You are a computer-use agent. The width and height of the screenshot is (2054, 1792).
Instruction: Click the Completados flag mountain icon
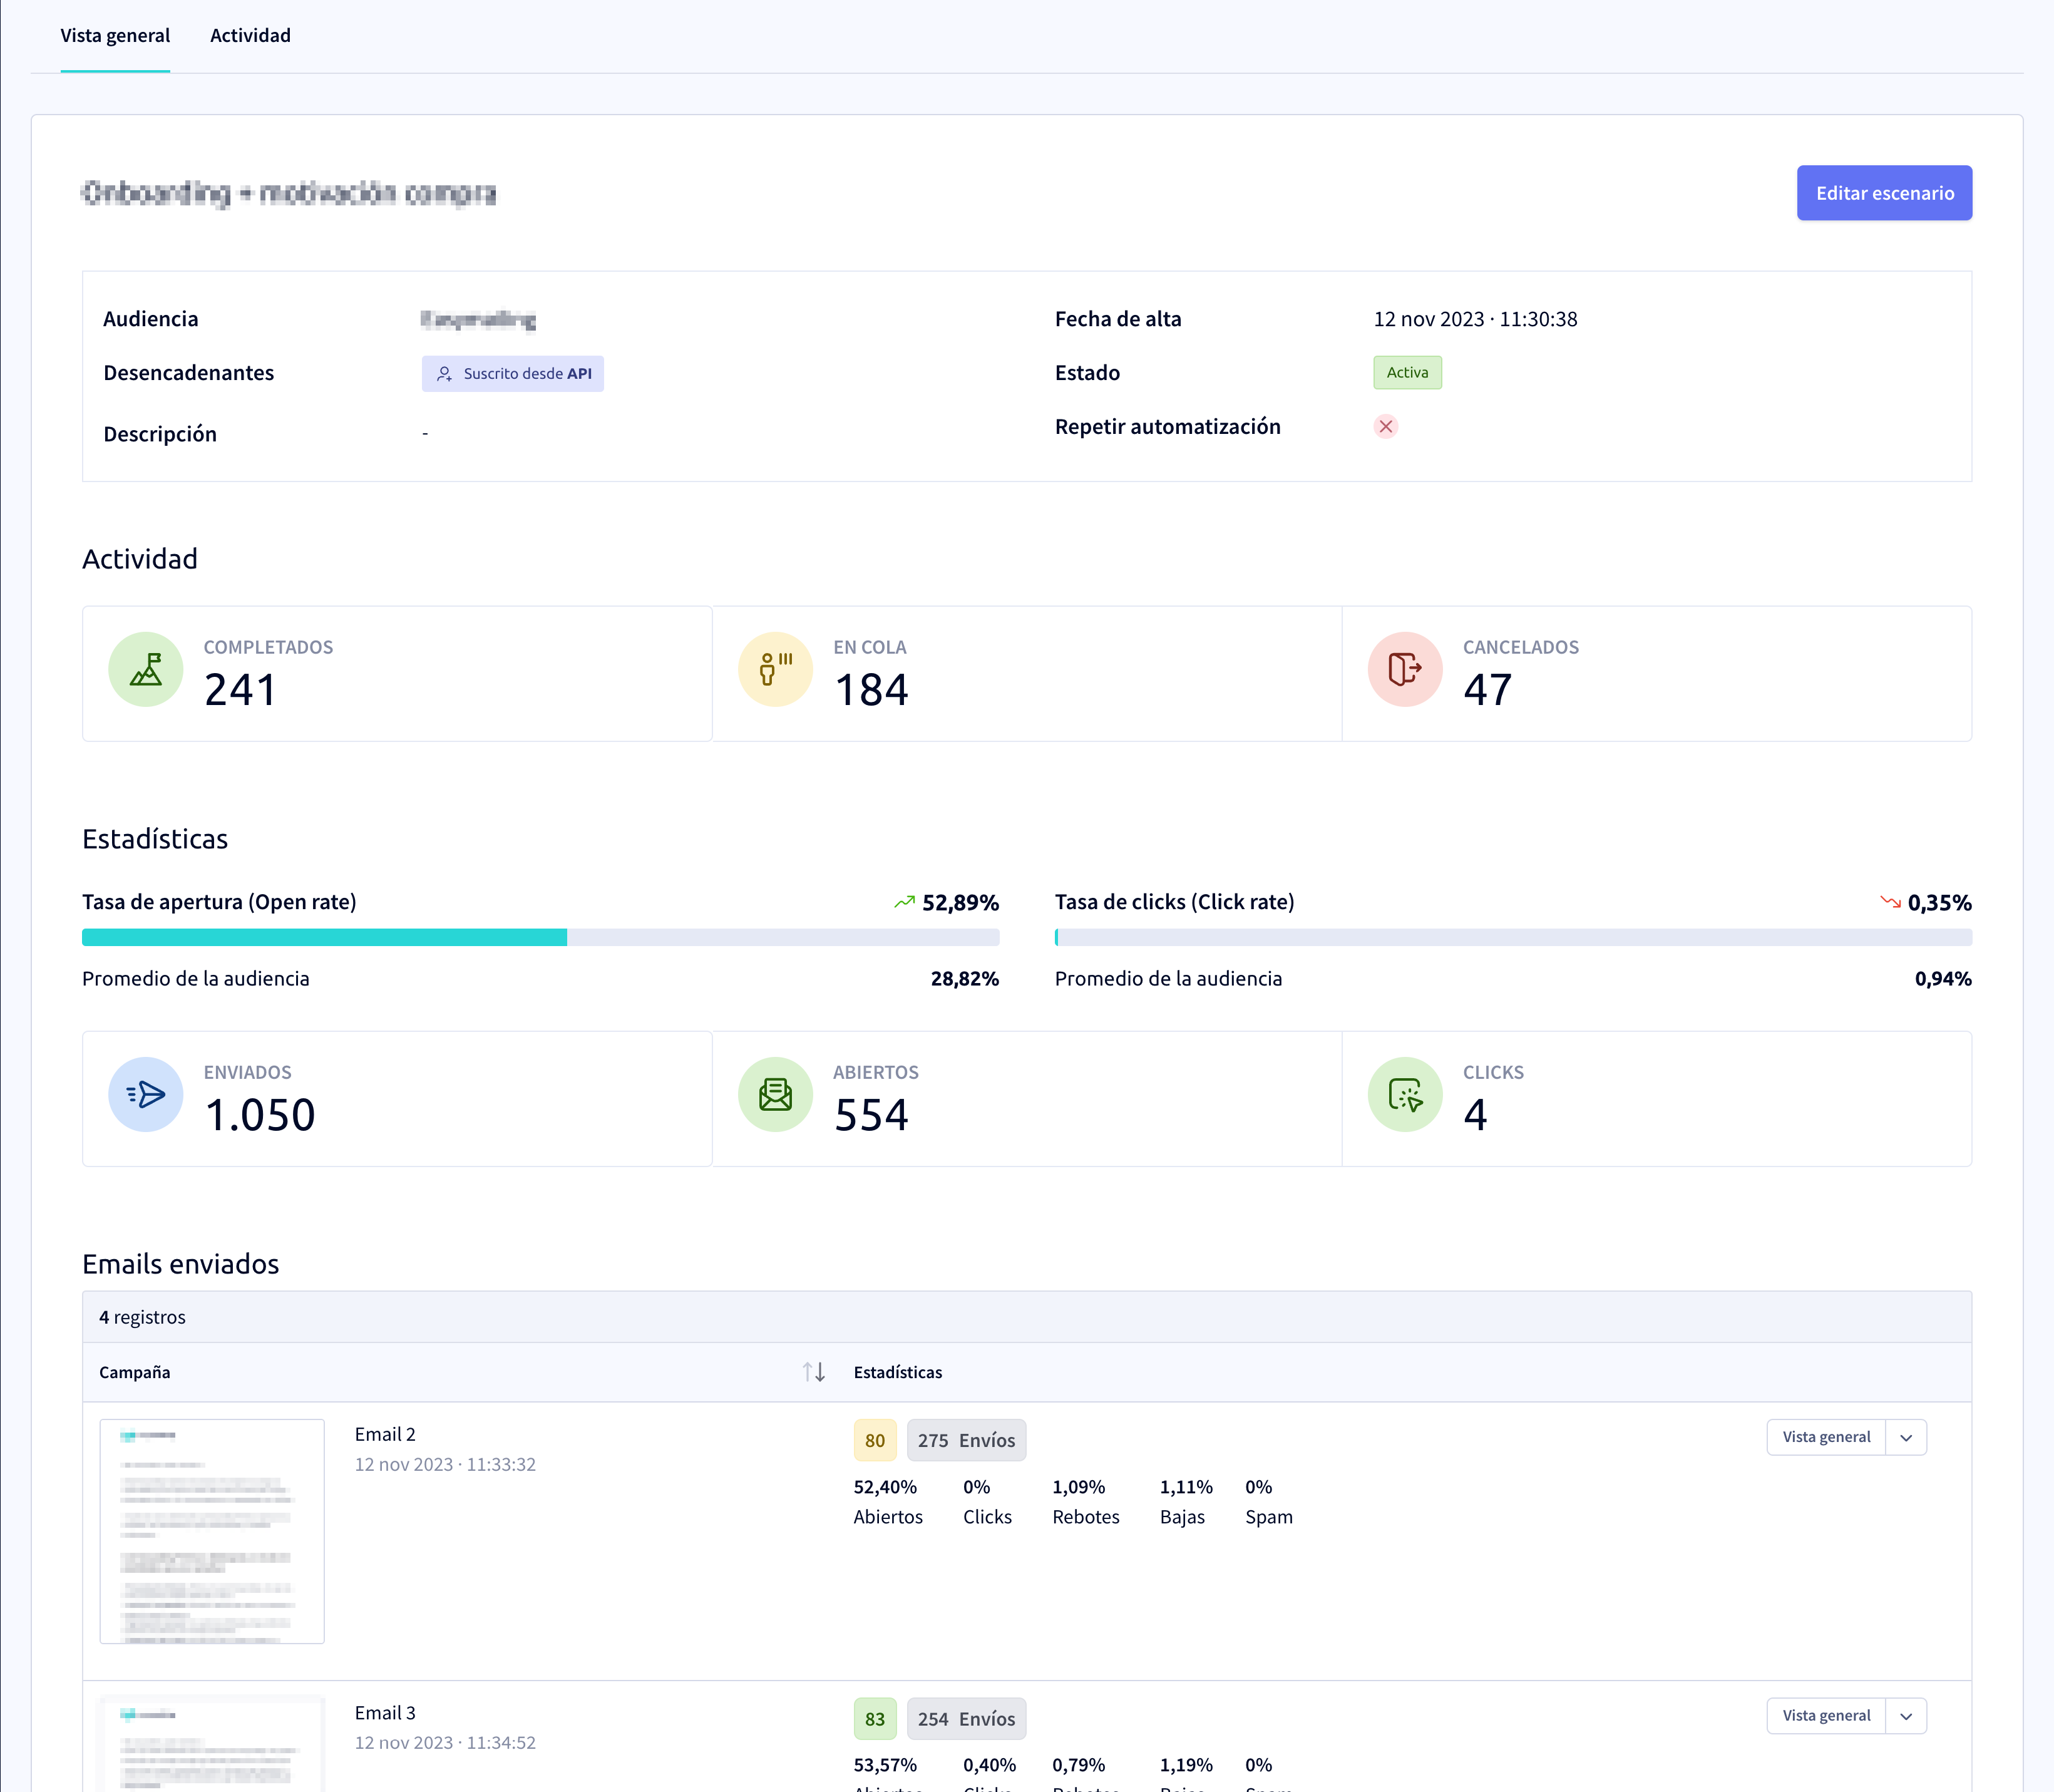146,670
